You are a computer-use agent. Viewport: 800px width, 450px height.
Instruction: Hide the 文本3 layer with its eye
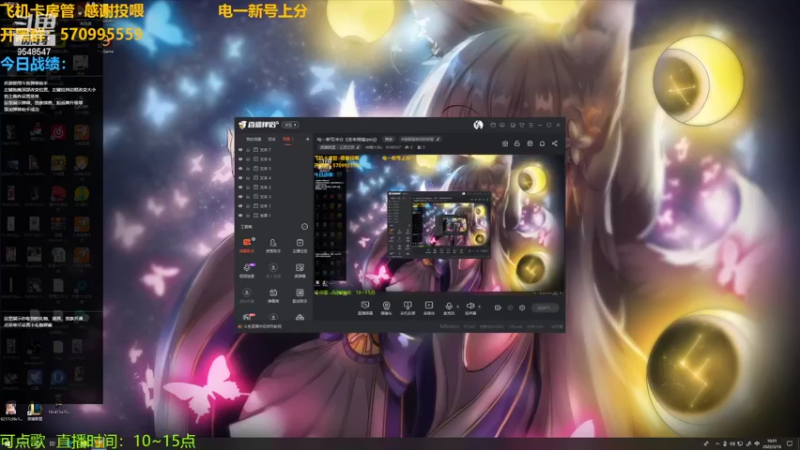point(240,196)
